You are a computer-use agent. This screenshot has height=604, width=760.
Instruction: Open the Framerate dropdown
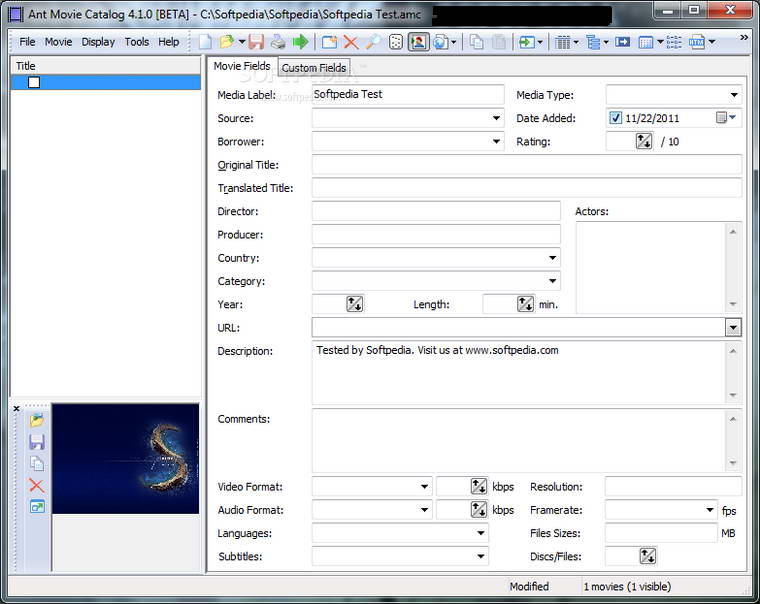[710, 510]
